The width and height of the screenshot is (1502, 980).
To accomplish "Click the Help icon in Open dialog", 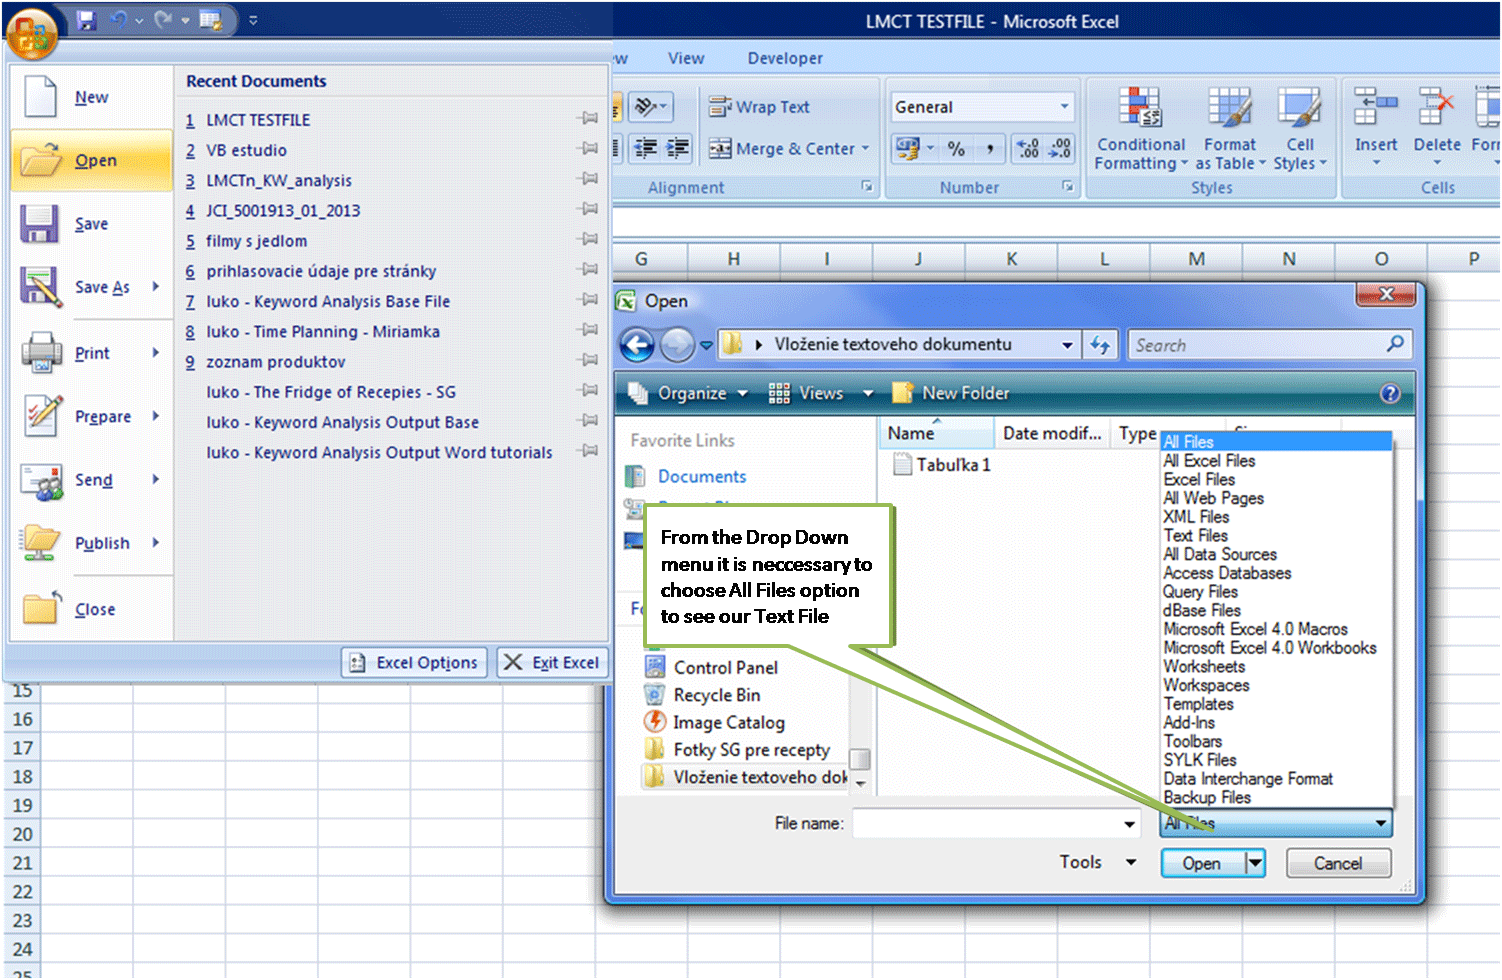I will pos(1390,393).
